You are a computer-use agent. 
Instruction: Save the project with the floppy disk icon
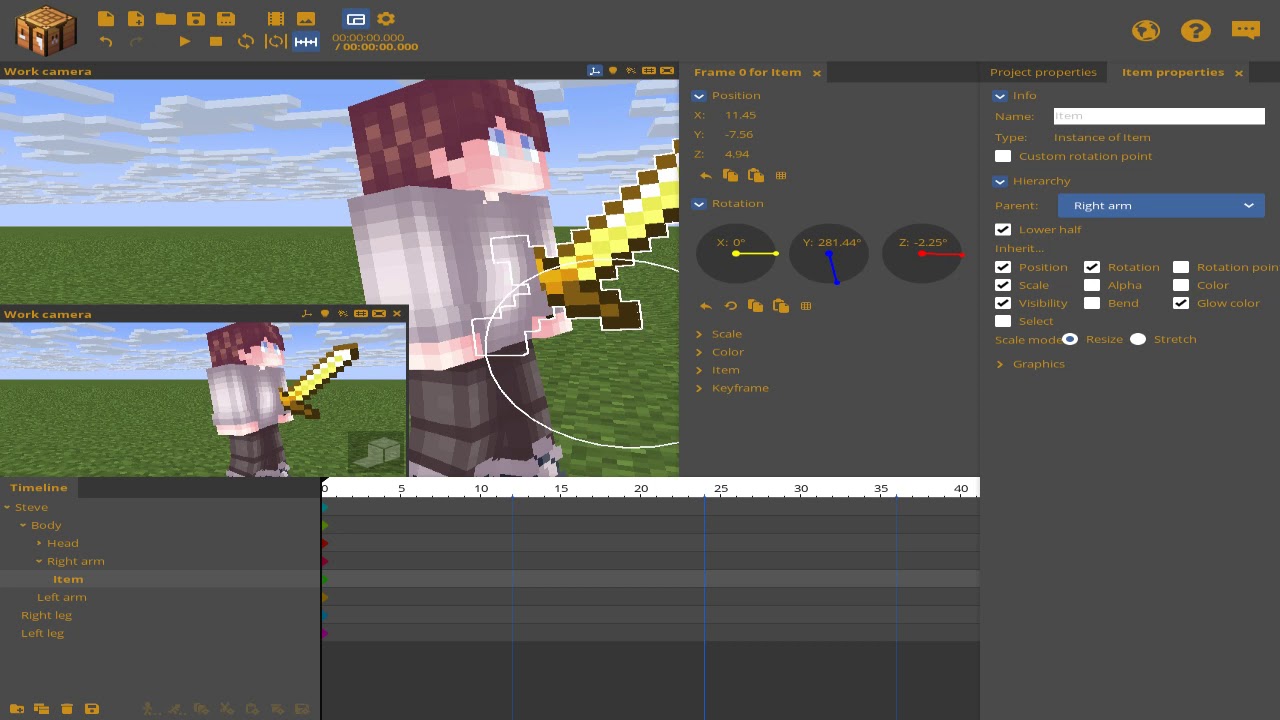pyautogui.click(x=196, y=19)
